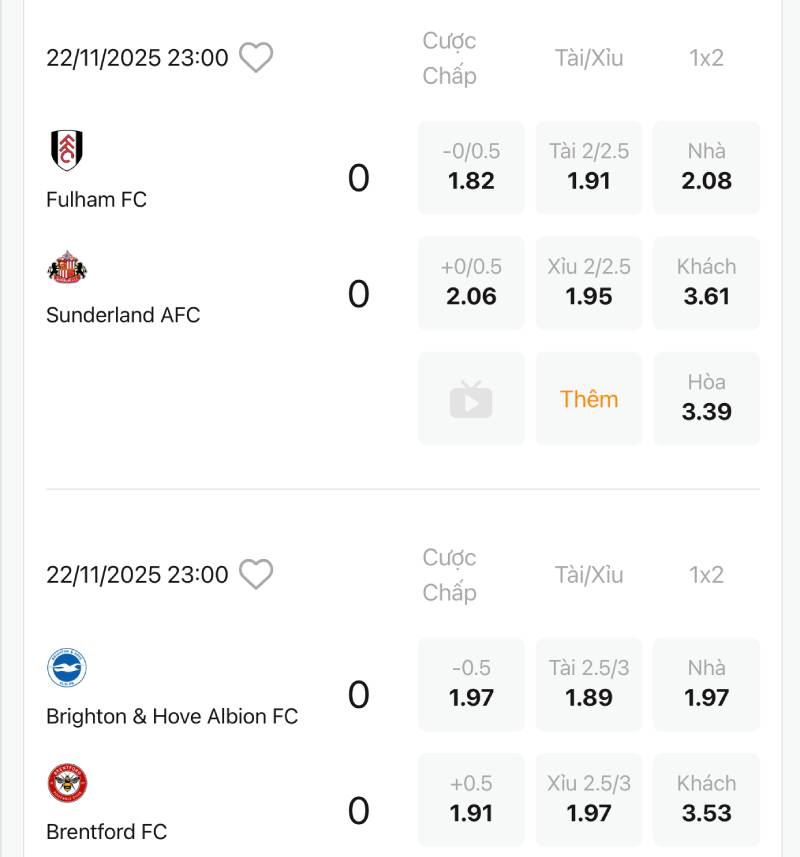Bet on Brentford Khách at 3.53
800x857 pixels.
707,799
